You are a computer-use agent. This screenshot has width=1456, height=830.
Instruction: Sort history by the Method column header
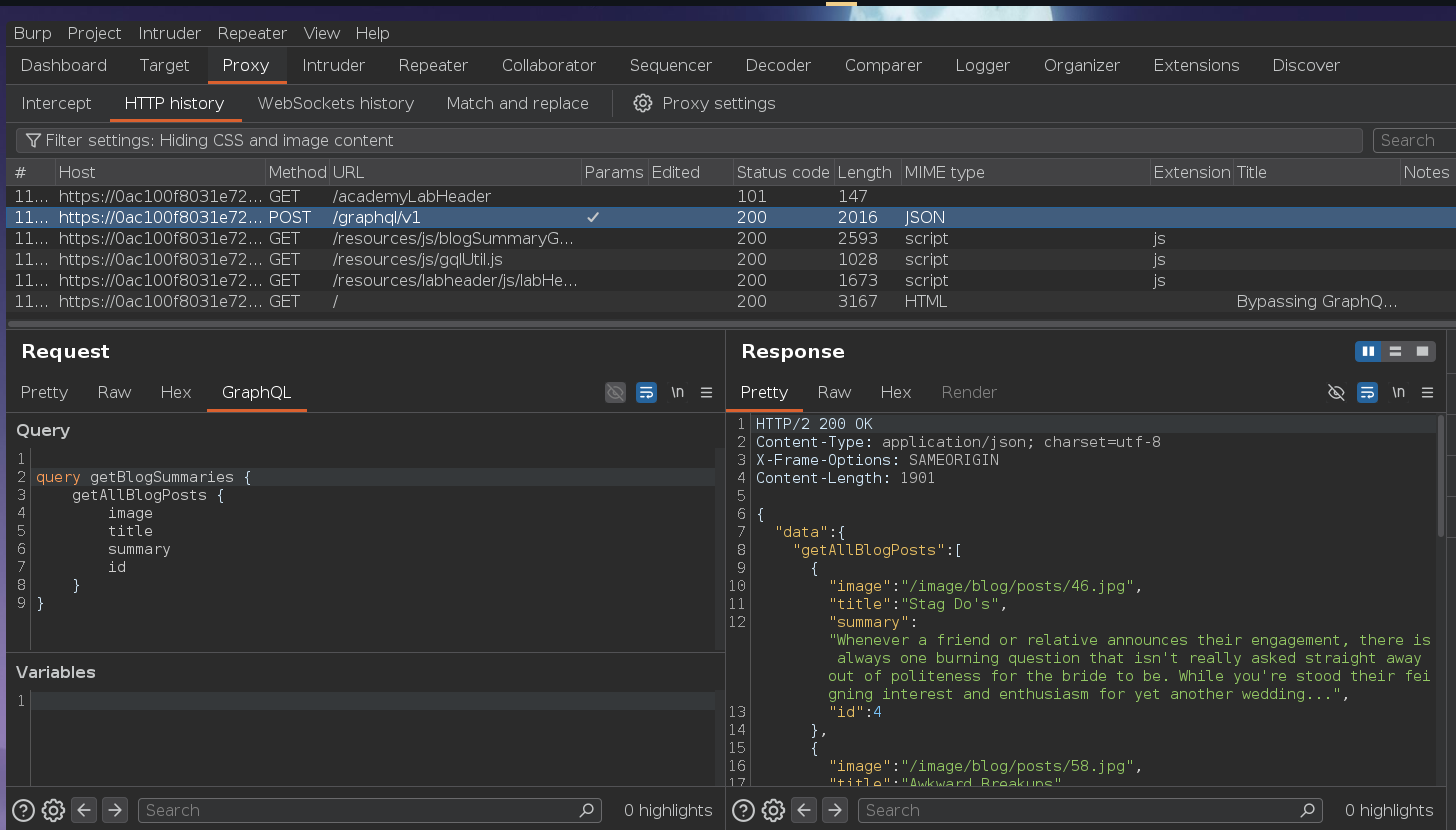click(297, 172)
